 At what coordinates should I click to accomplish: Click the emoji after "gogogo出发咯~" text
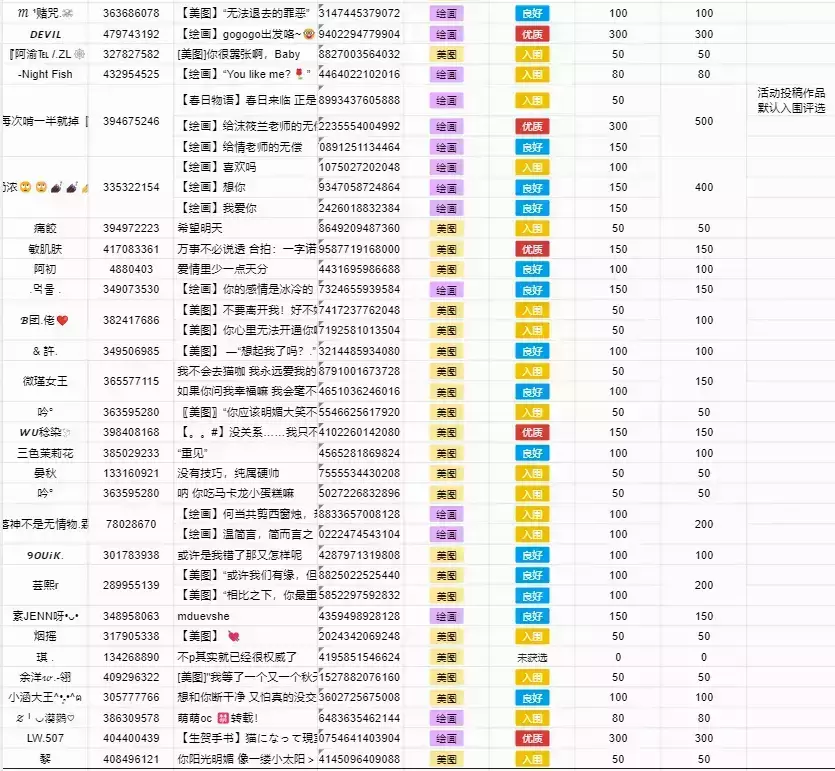[310, 33]
